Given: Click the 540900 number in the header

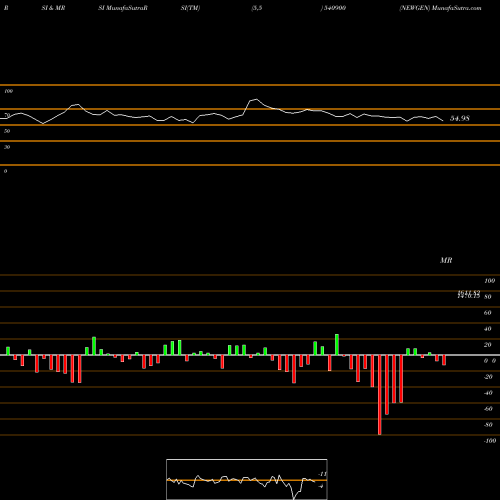Looking at the screenshot, I should pyautogui.click(x=335, y=8).
